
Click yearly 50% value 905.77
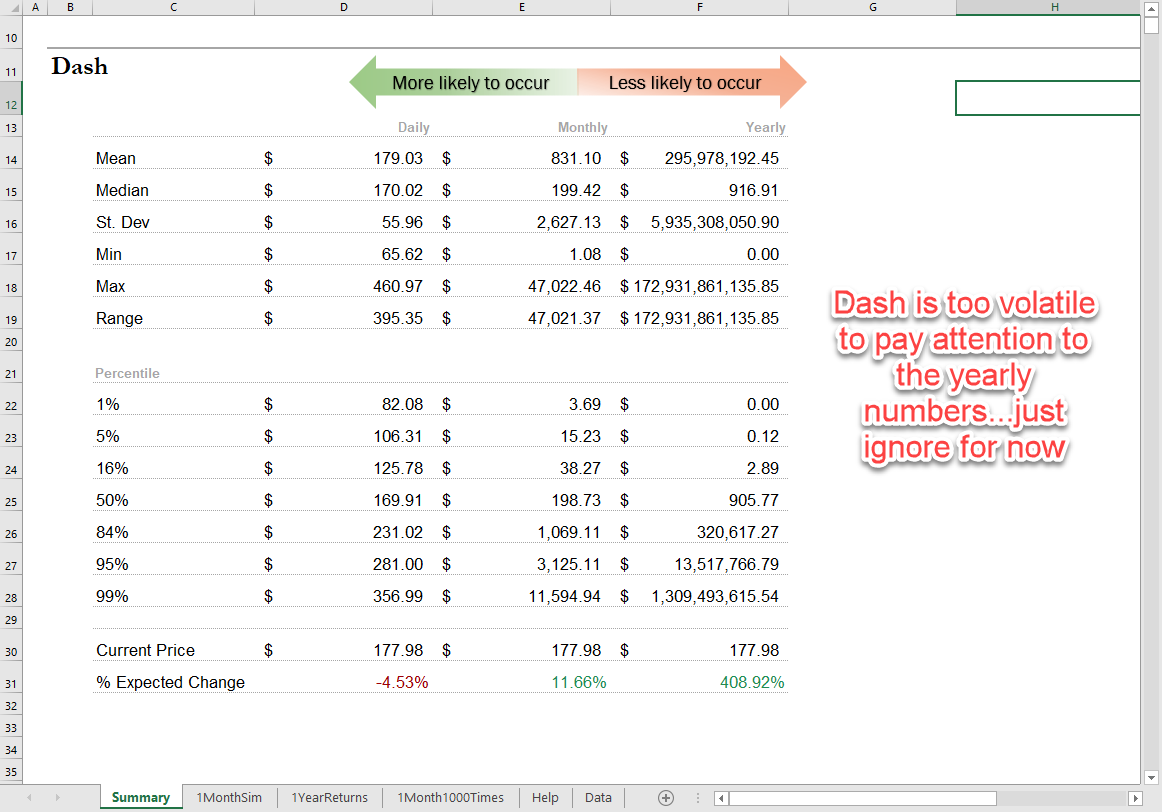[754, 500]
